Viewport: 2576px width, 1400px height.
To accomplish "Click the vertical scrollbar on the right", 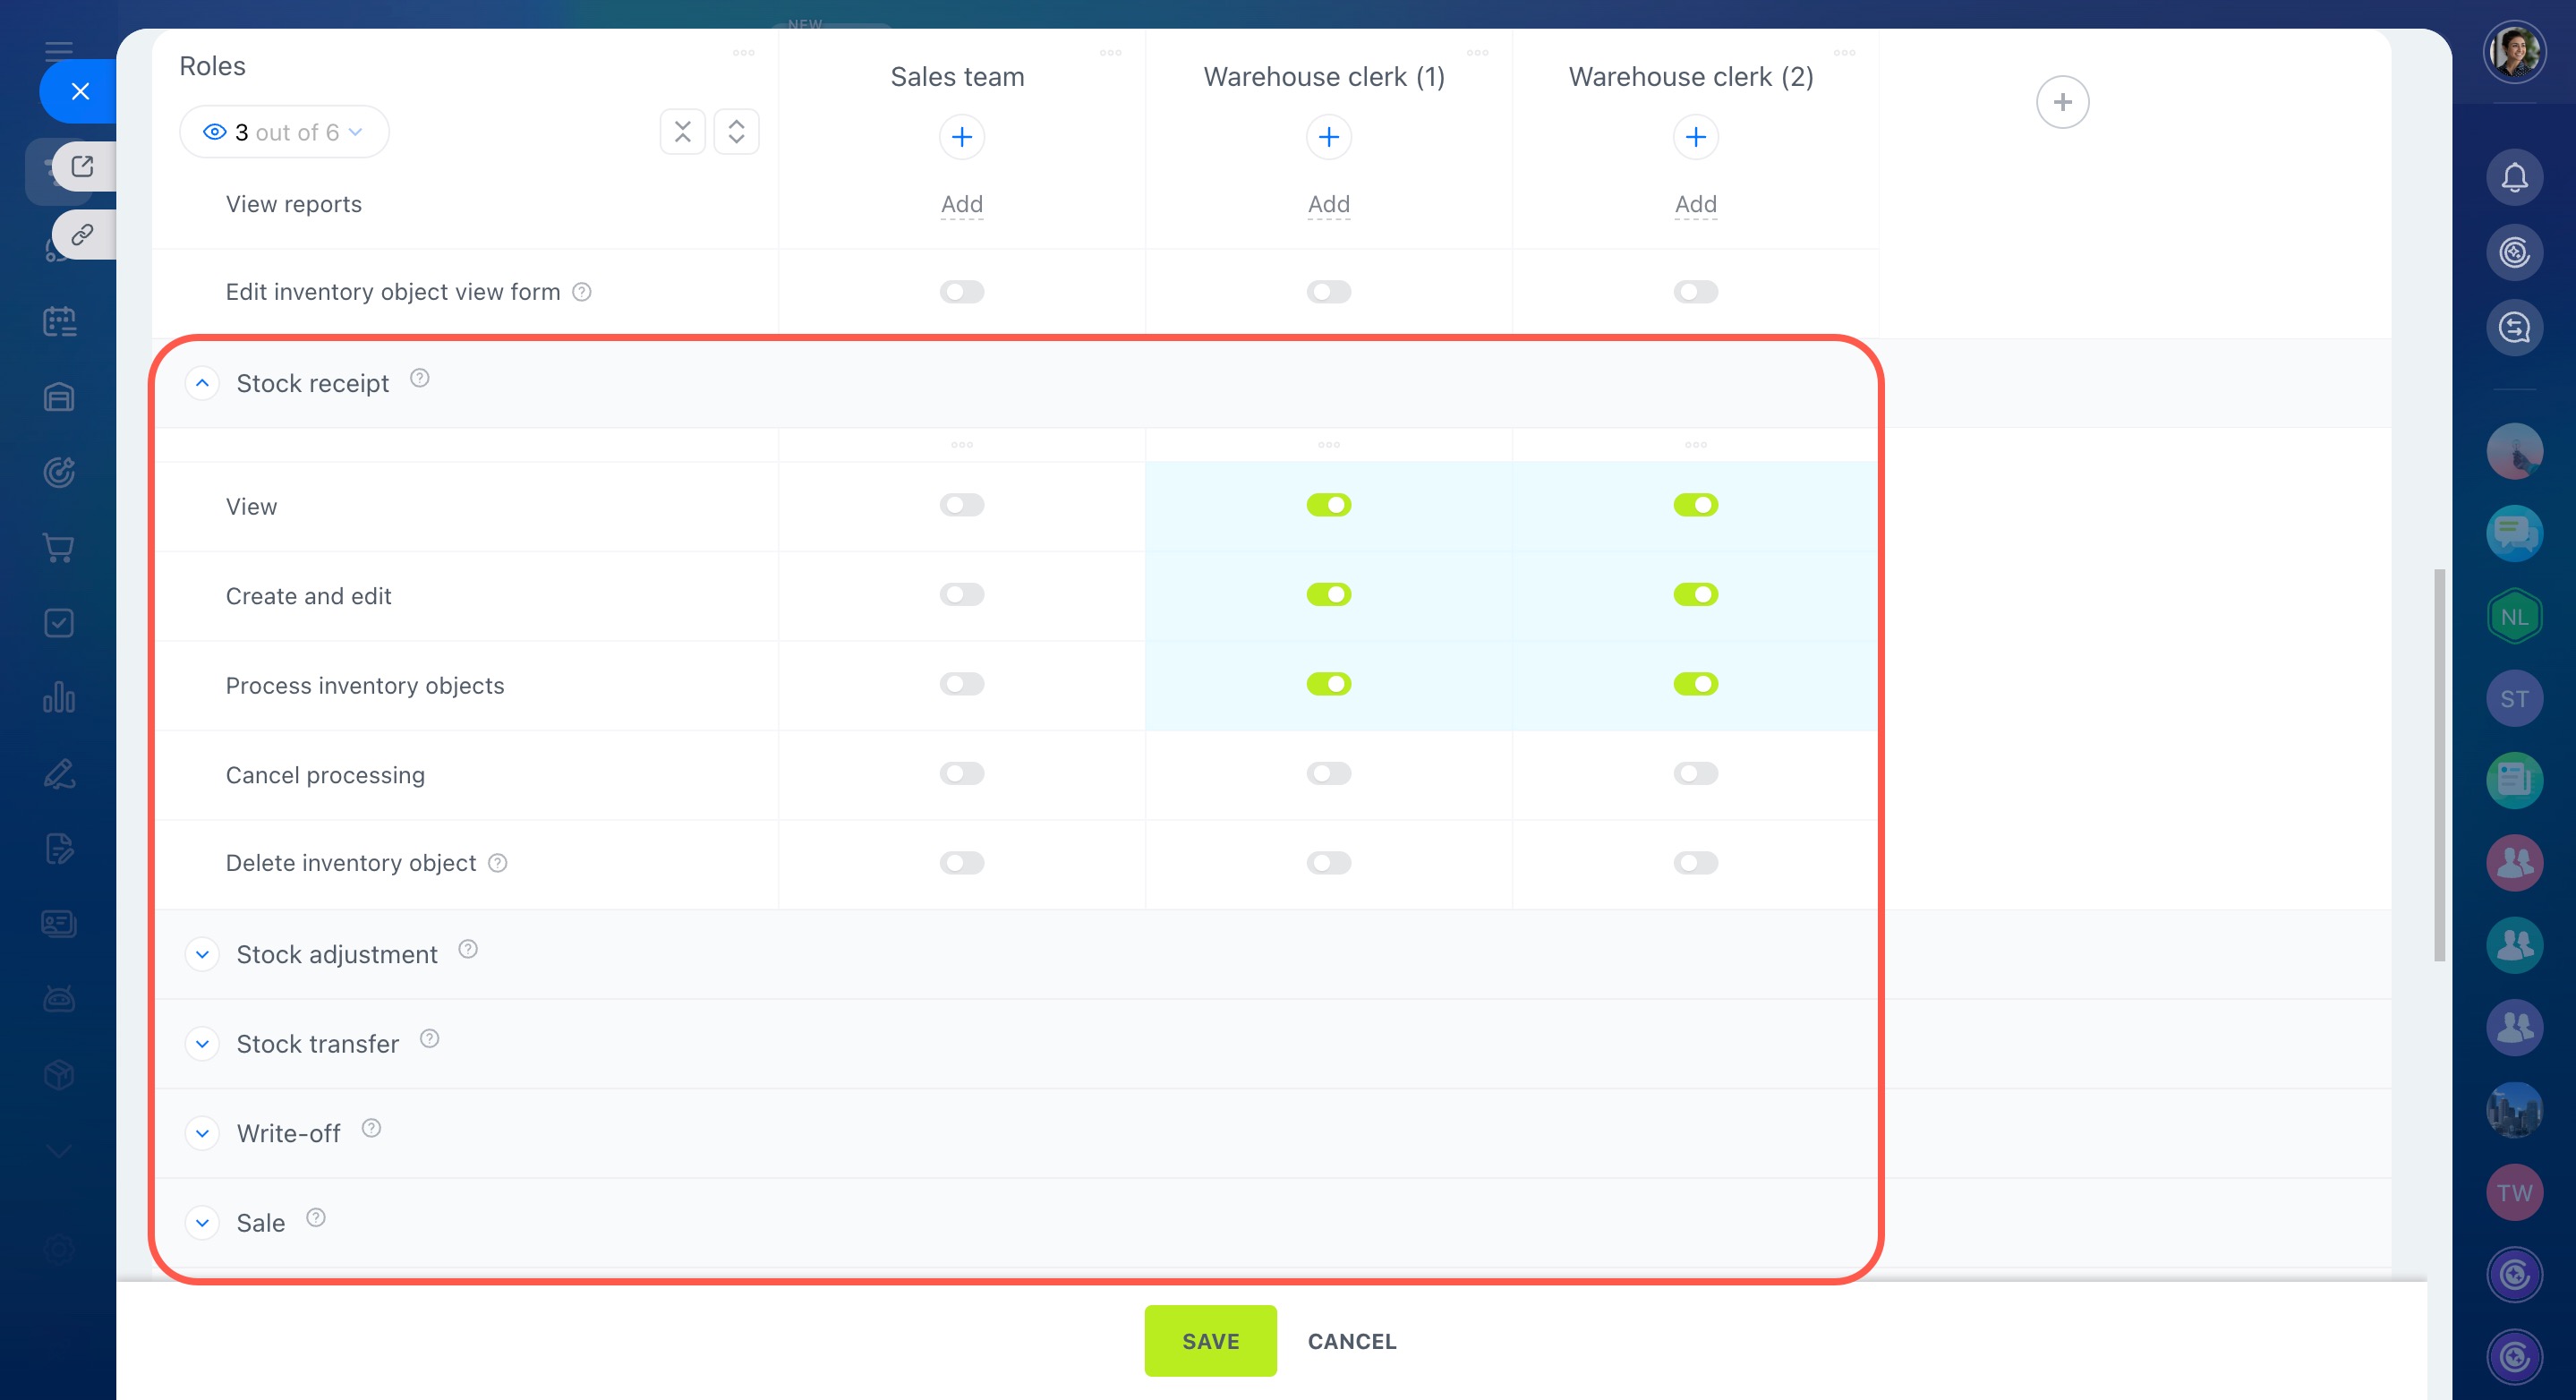I will tap(2439, 765).
